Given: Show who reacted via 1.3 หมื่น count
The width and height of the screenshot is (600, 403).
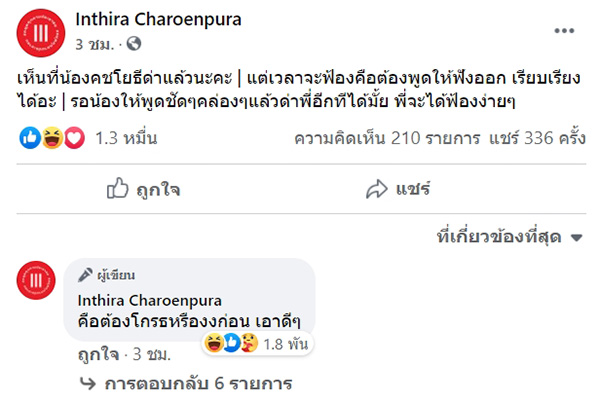Looking at the screenshot, I should 118,138.
